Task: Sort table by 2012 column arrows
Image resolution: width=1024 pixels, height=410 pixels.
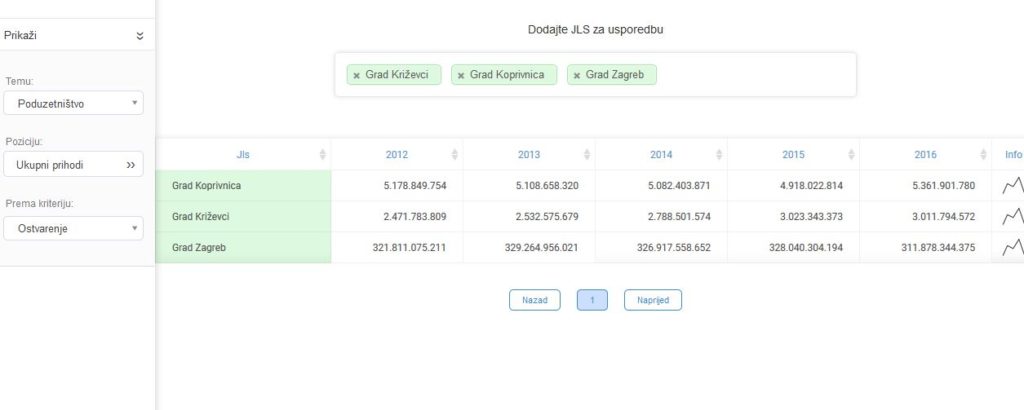Action: pyautogui.click(x=455, y=155)
